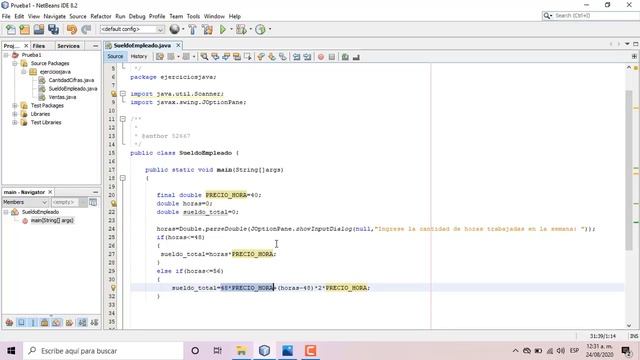Open File Explorer from the taskbar
640x360 pixels.
point(241,351)
